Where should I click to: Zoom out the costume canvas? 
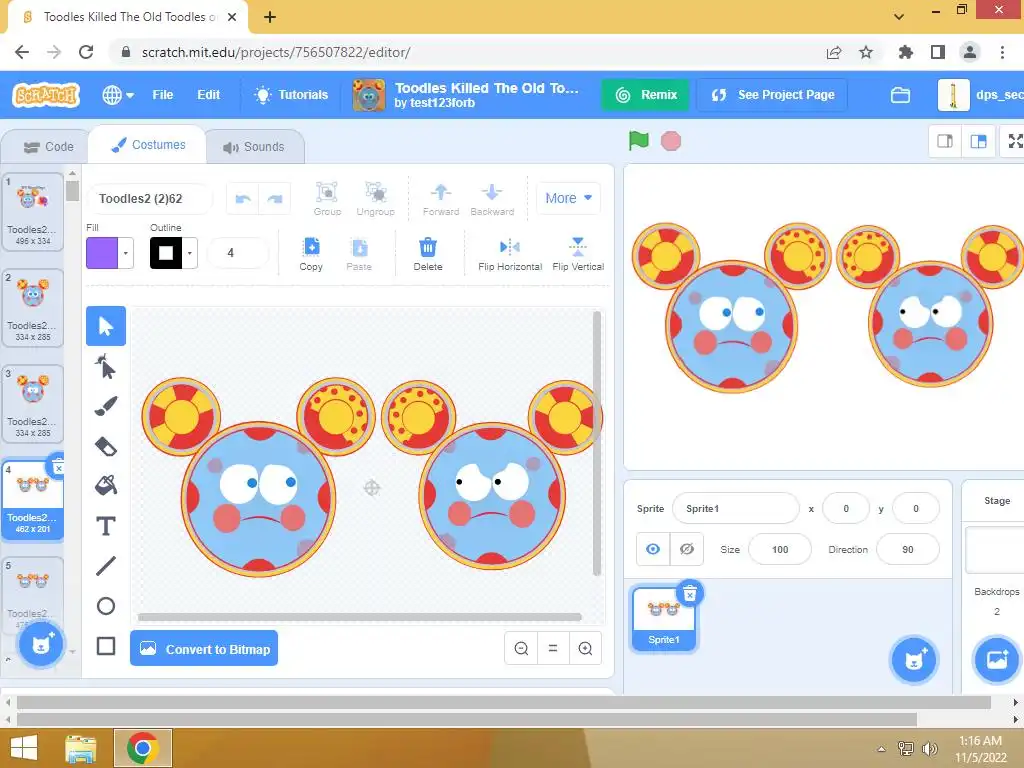pyautogui.click(x=521, y=648)
